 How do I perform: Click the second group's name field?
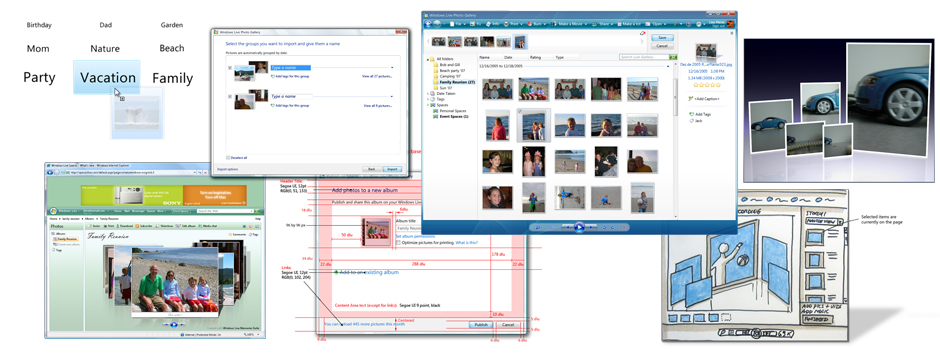291,96
